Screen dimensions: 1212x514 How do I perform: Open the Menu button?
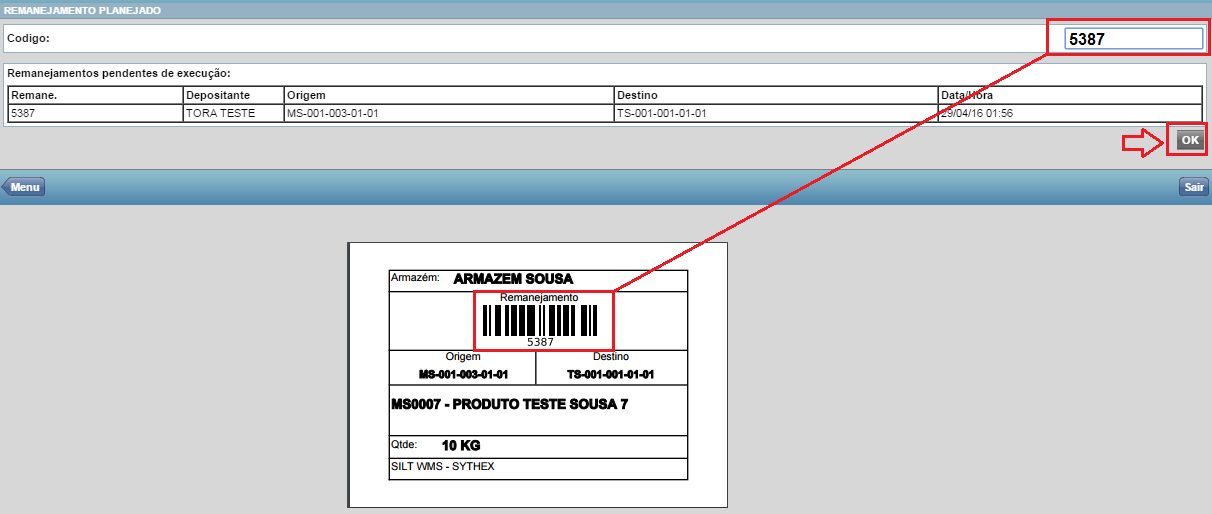click(x=23, y=187)
